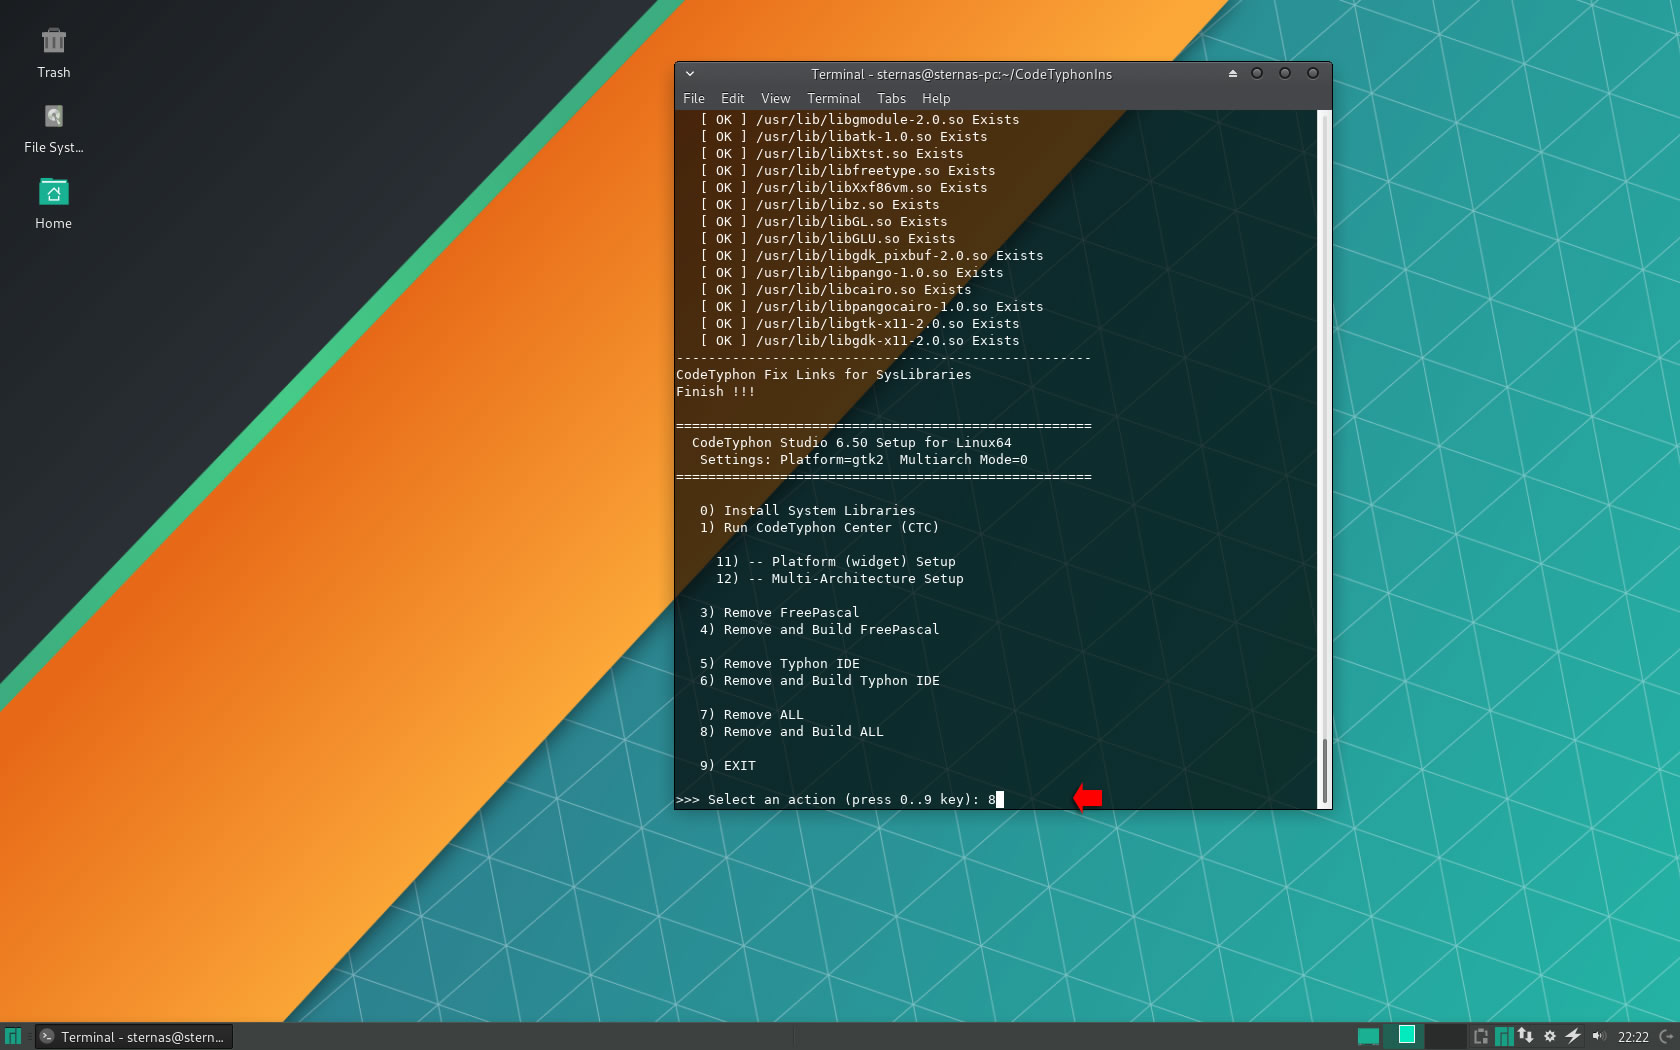The width and height of the screenshot is (1680, 1050).
Task: Open the clipboard manager tray icon
Action: pos(1481,1037)
